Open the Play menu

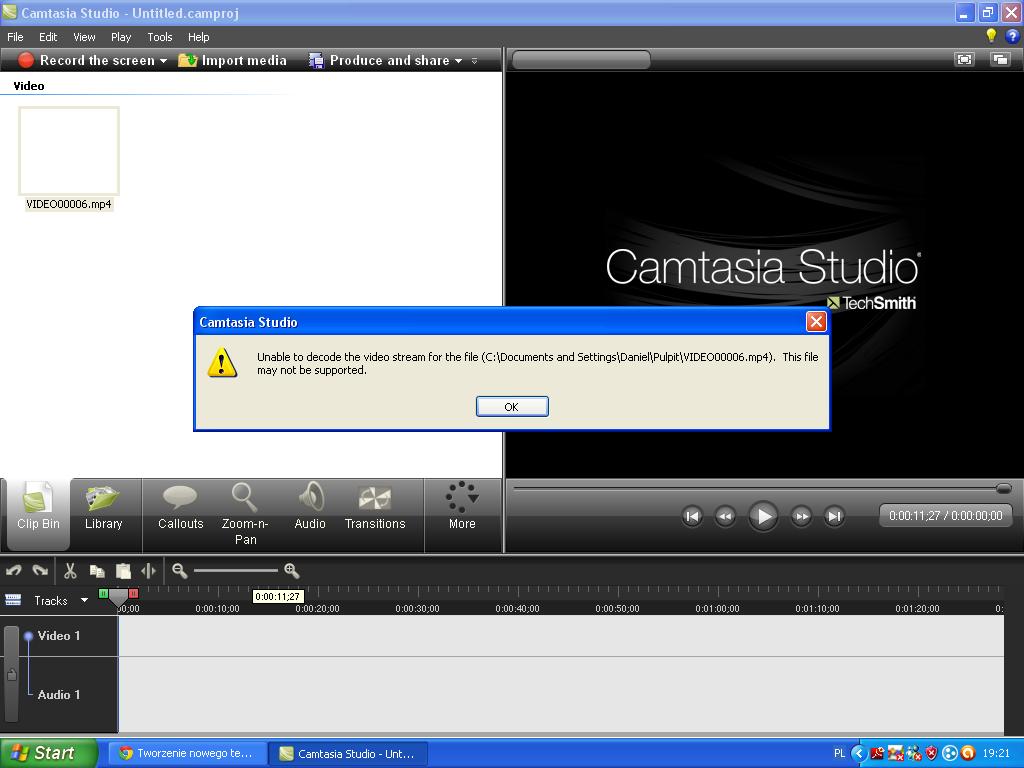coord(121,37)
